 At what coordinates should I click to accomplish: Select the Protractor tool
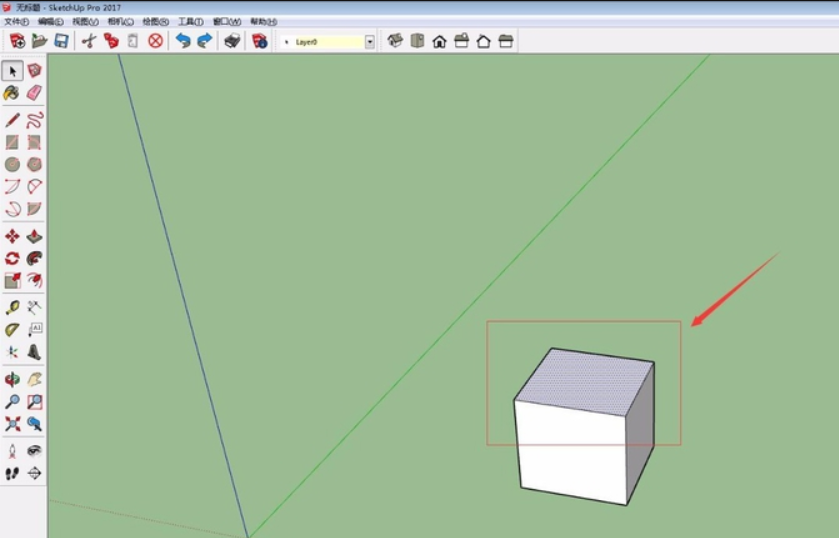[x=12, y=330]
